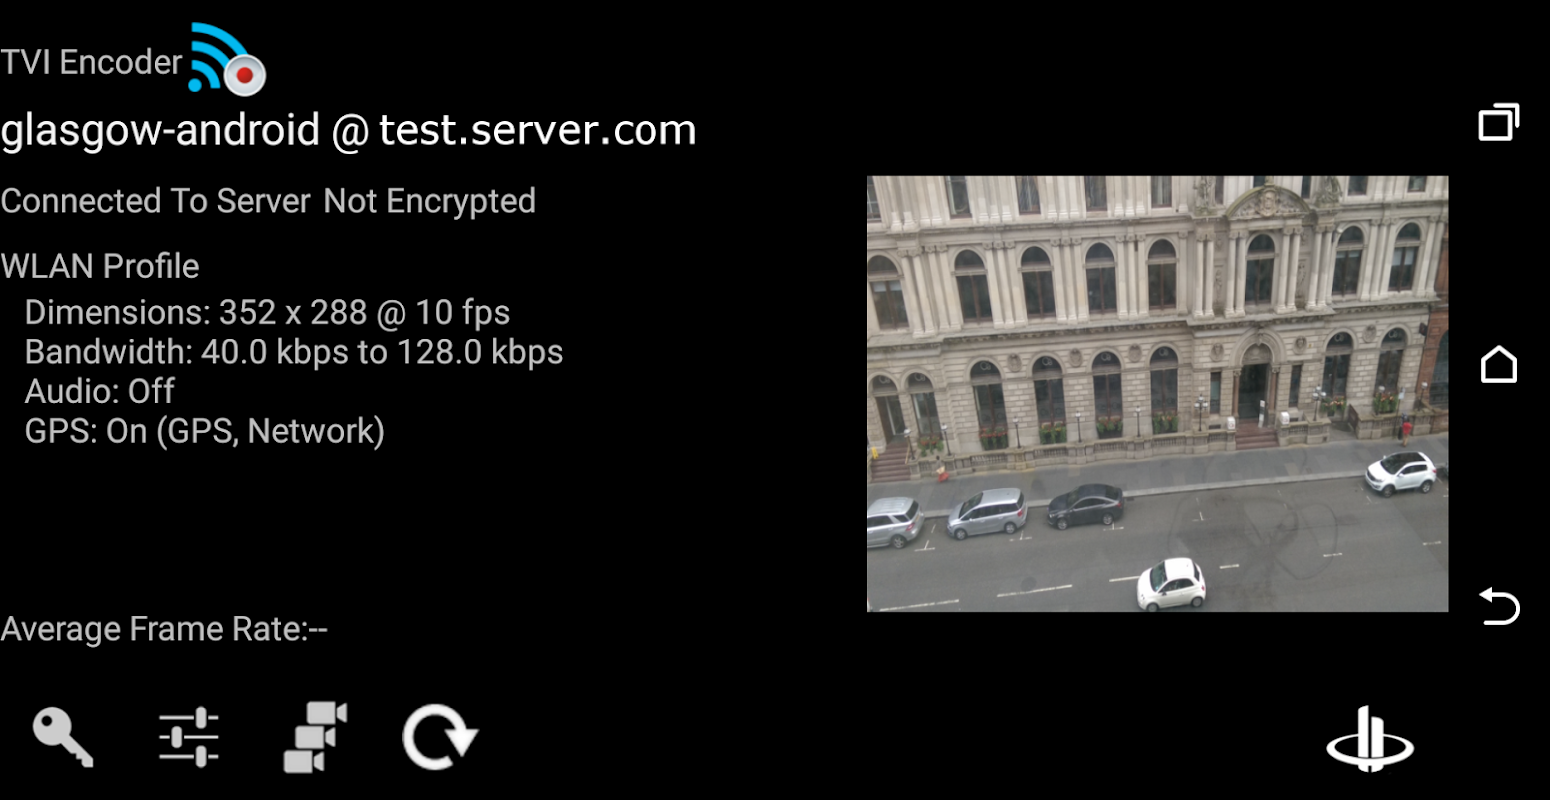Screen dimensions: 1550x800
Task: Tap the TVI Encoder title text
Action: (91, 62)
